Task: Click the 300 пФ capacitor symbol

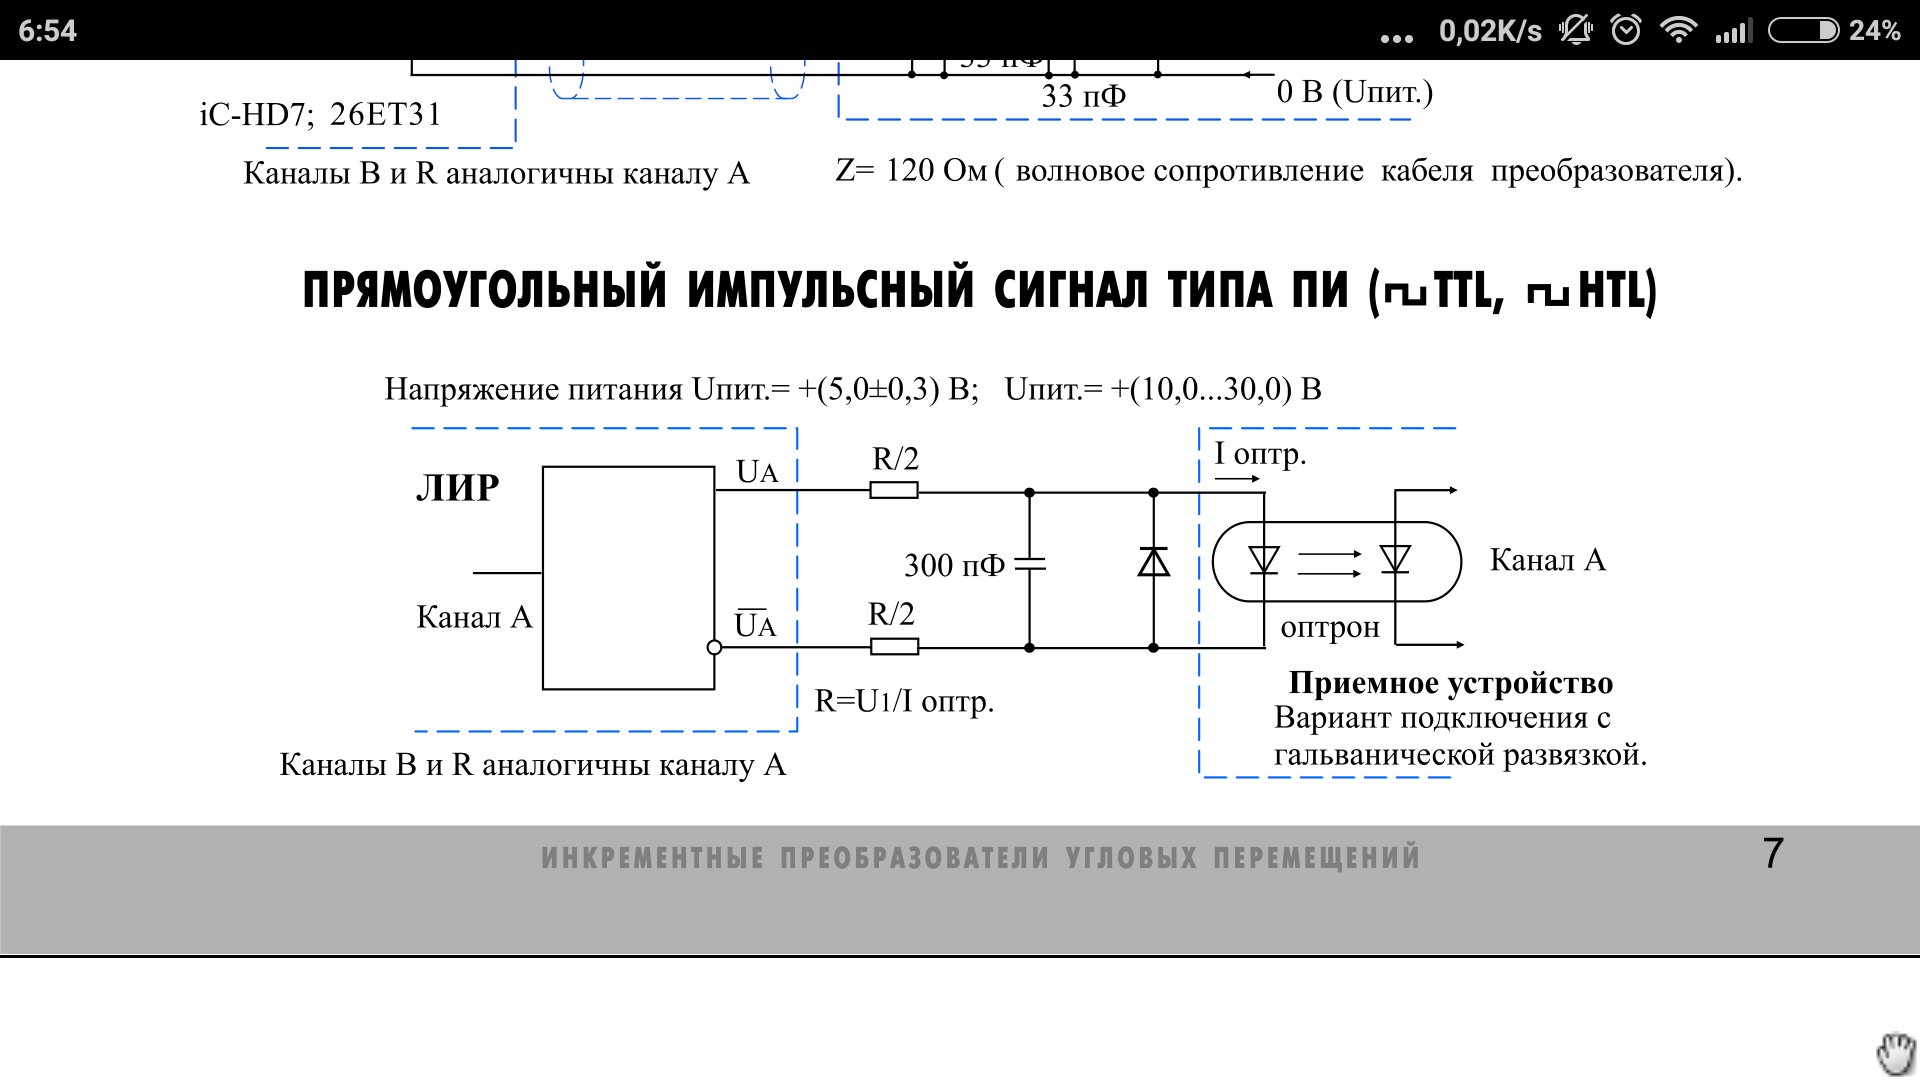Action: [x=1029, y=565]
